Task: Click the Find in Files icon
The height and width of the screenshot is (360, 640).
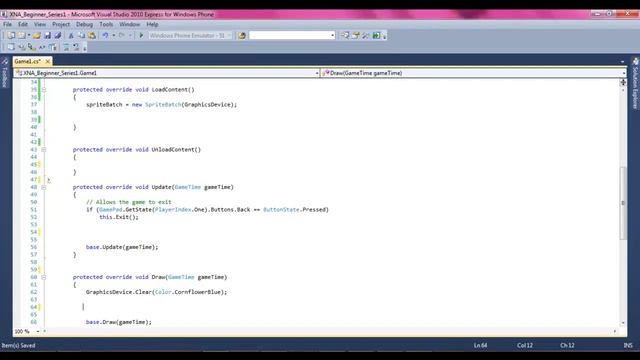Action: pos(242,36)
